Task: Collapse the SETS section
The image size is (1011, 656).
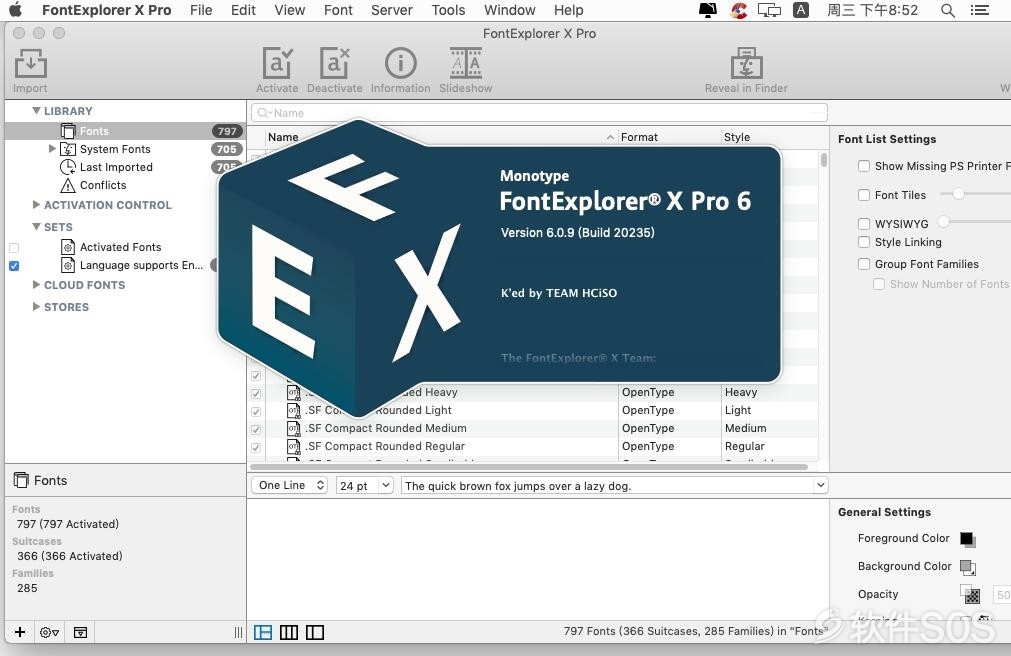Action: [37, 226]
